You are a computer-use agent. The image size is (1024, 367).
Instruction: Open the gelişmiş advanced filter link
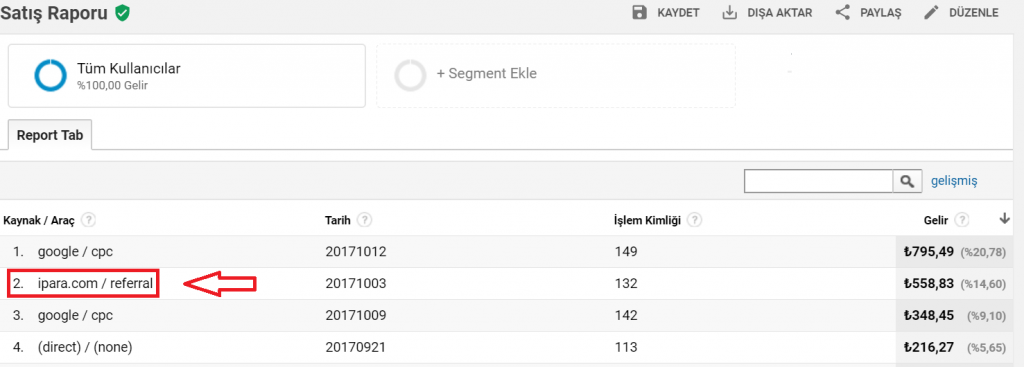click(x=954, y=181)
